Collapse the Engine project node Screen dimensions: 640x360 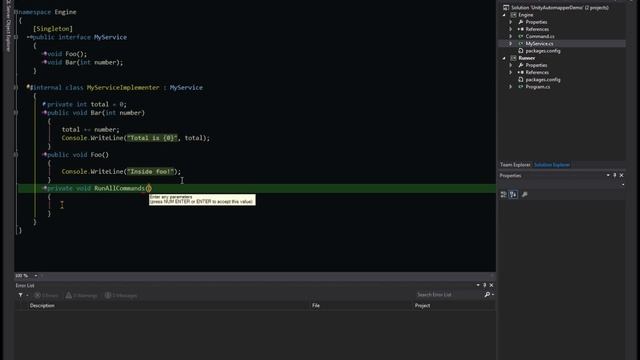(x=504, y=15)
